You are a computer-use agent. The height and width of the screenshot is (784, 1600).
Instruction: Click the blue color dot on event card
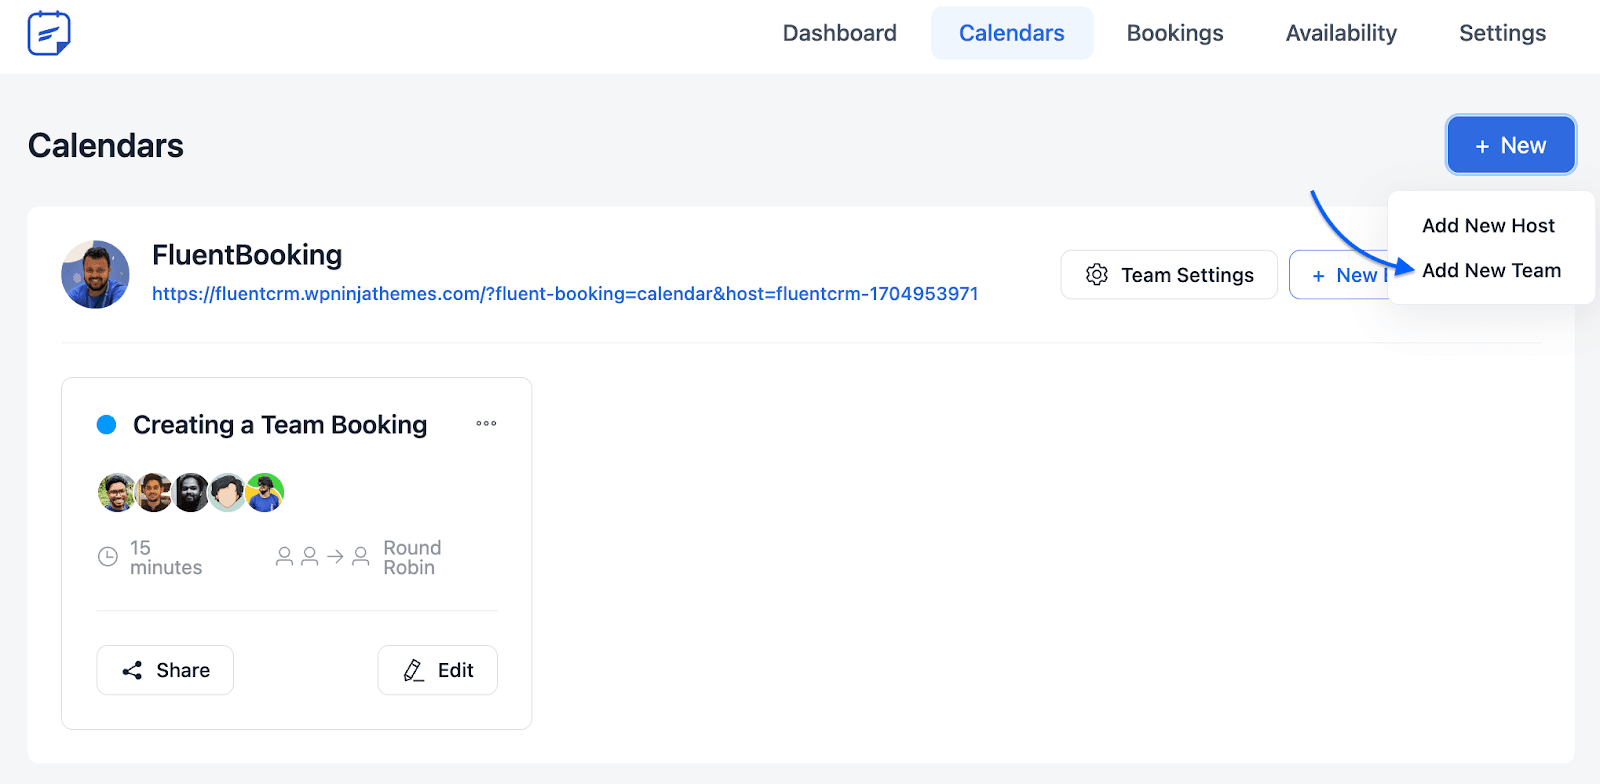point(106,425)
